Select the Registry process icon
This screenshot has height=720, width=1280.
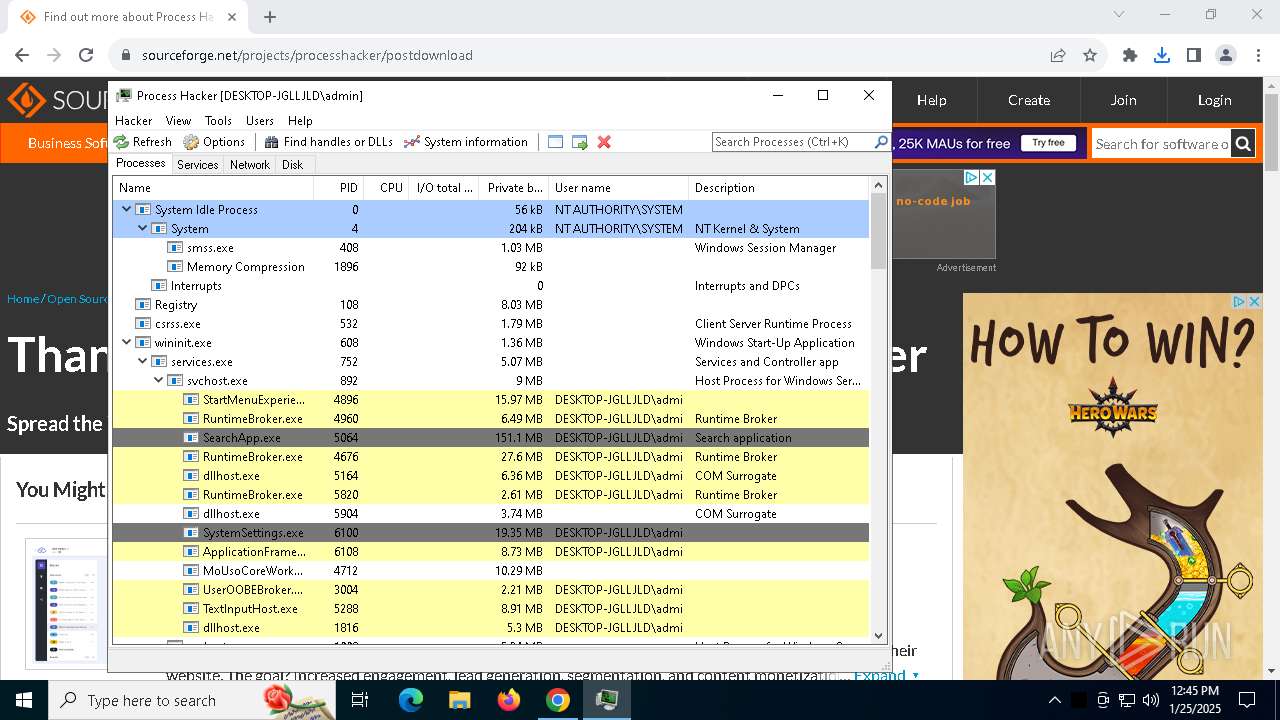(143, 305)
